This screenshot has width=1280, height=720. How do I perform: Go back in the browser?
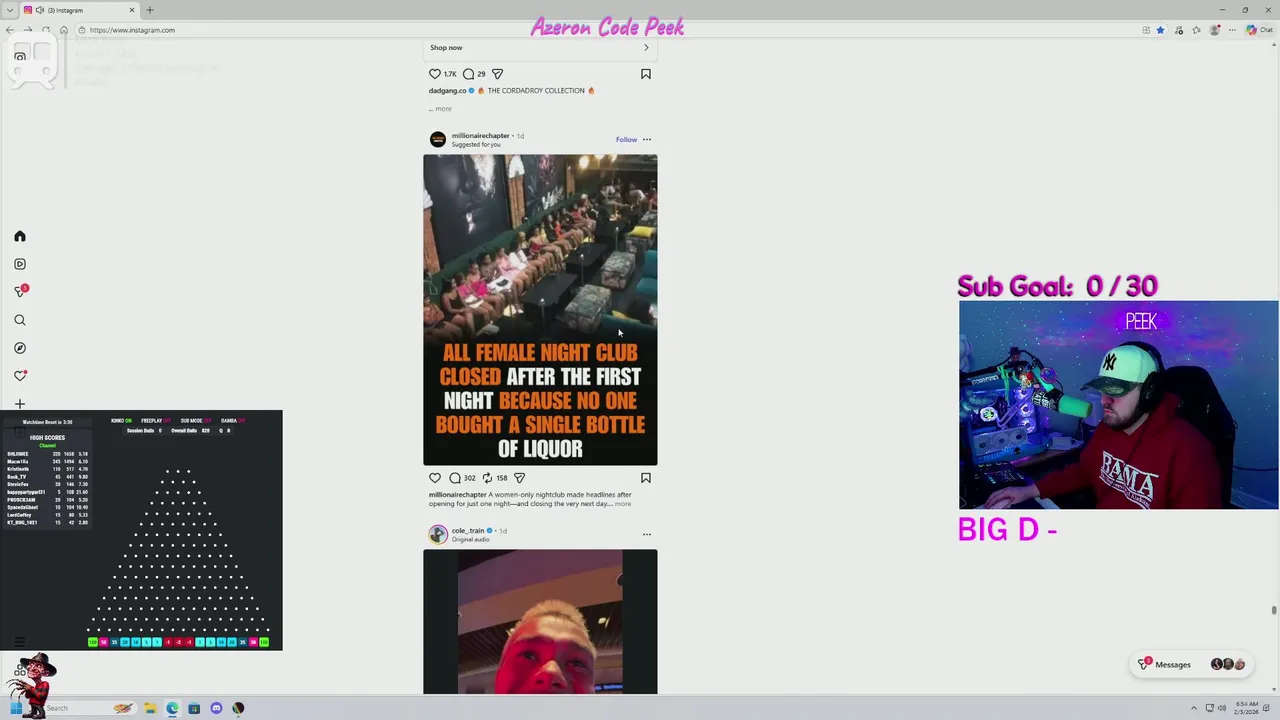coord(10,30)
